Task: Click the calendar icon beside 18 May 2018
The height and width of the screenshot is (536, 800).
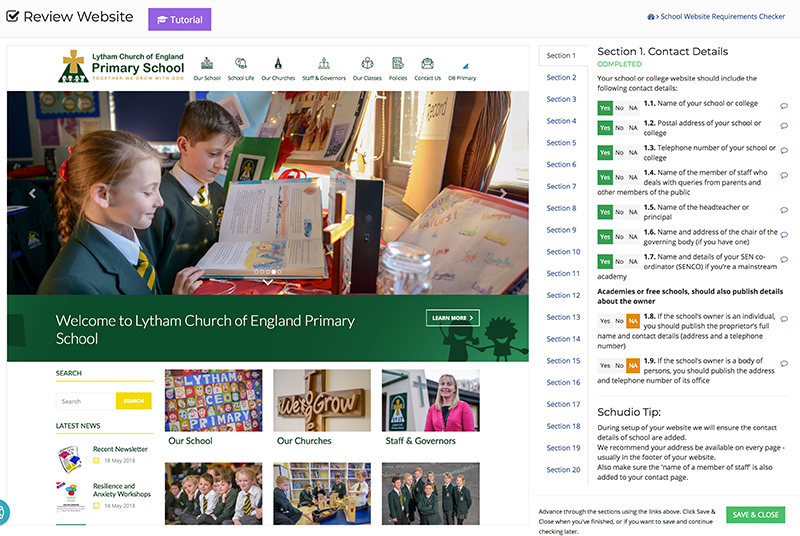Action: pyautogui.click(x=96, y=461)
